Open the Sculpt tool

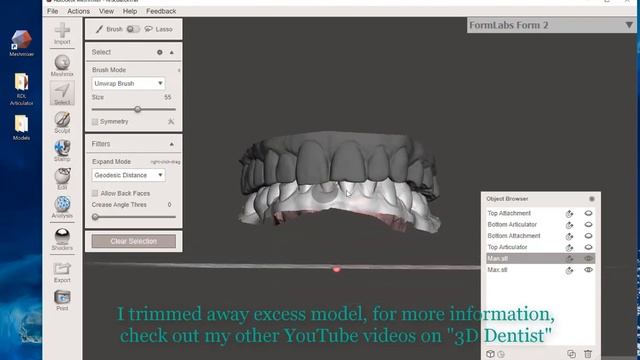click(62, 122)
